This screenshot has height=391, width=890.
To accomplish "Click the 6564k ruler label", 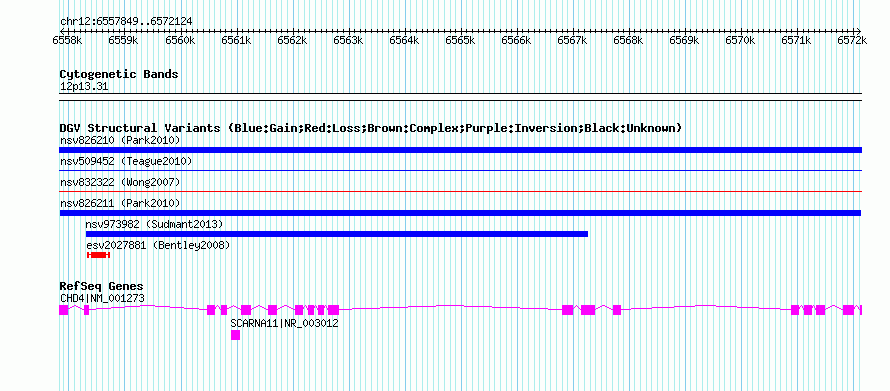I will (404, 40).
